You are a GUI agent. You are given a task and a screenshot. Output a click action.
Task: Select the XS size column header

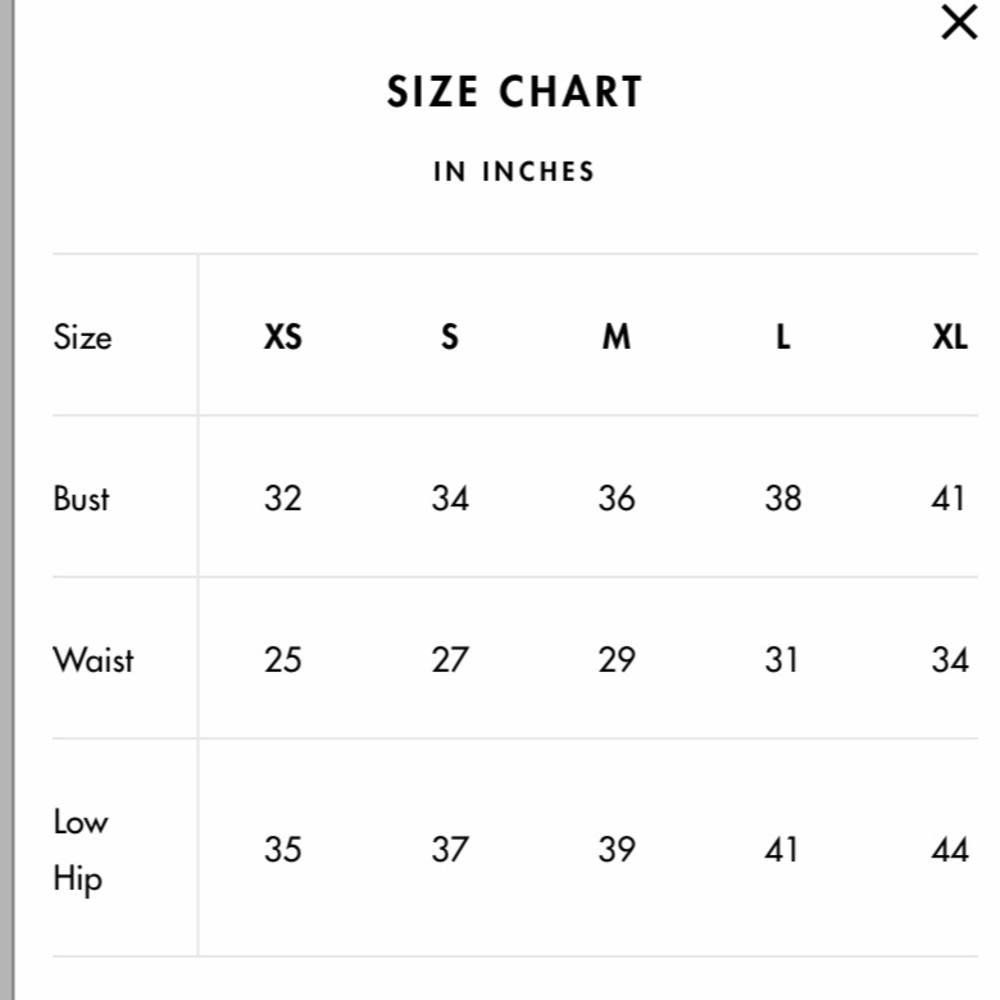[283, 337]
